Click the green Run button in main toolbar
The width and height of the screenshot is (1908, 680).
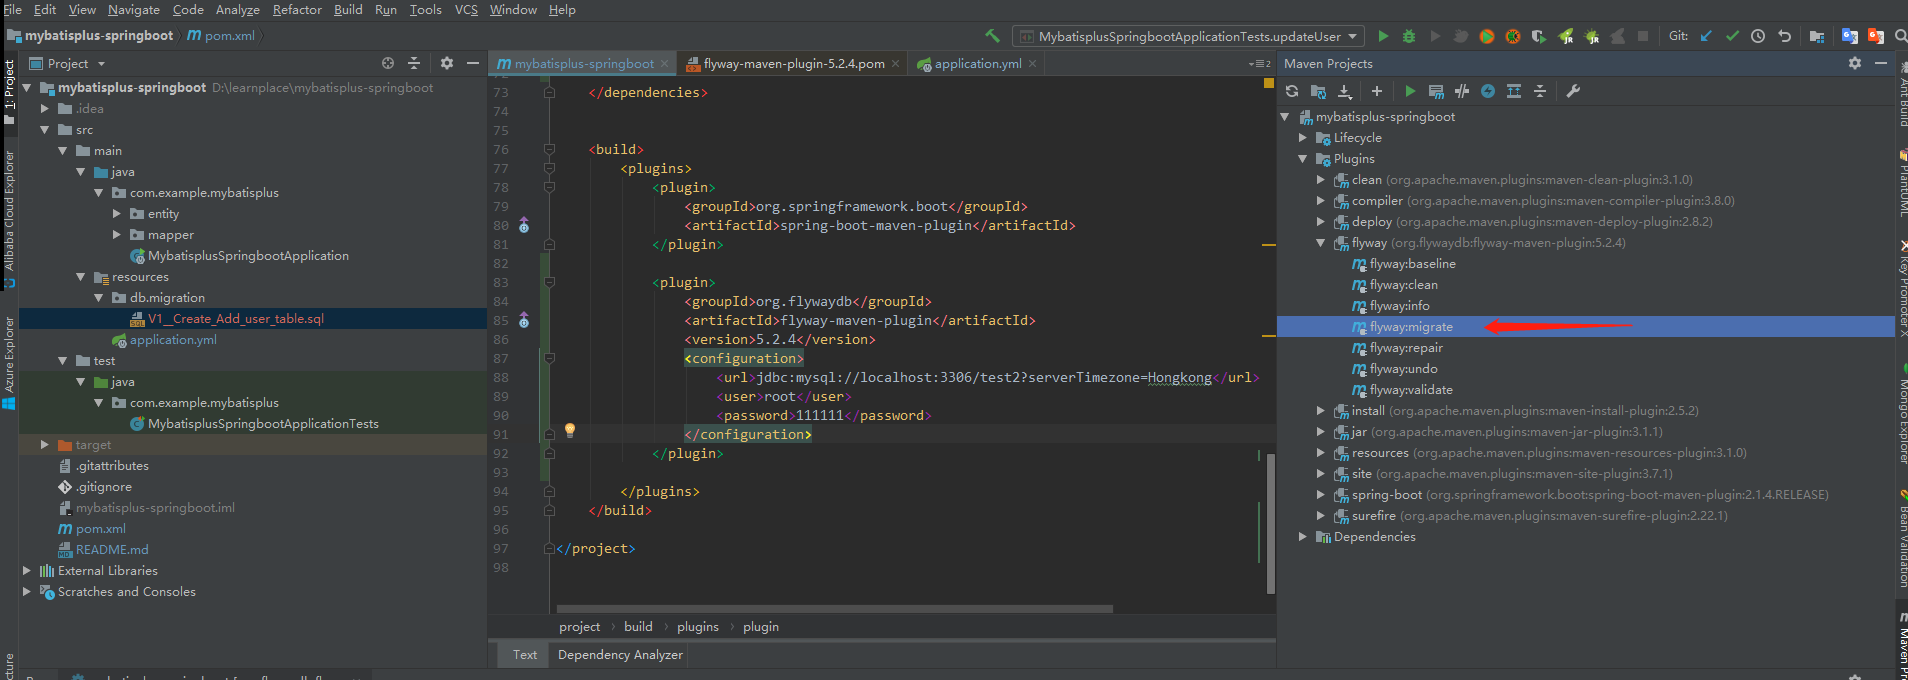pyautogui.click(x=1383, y=36)
